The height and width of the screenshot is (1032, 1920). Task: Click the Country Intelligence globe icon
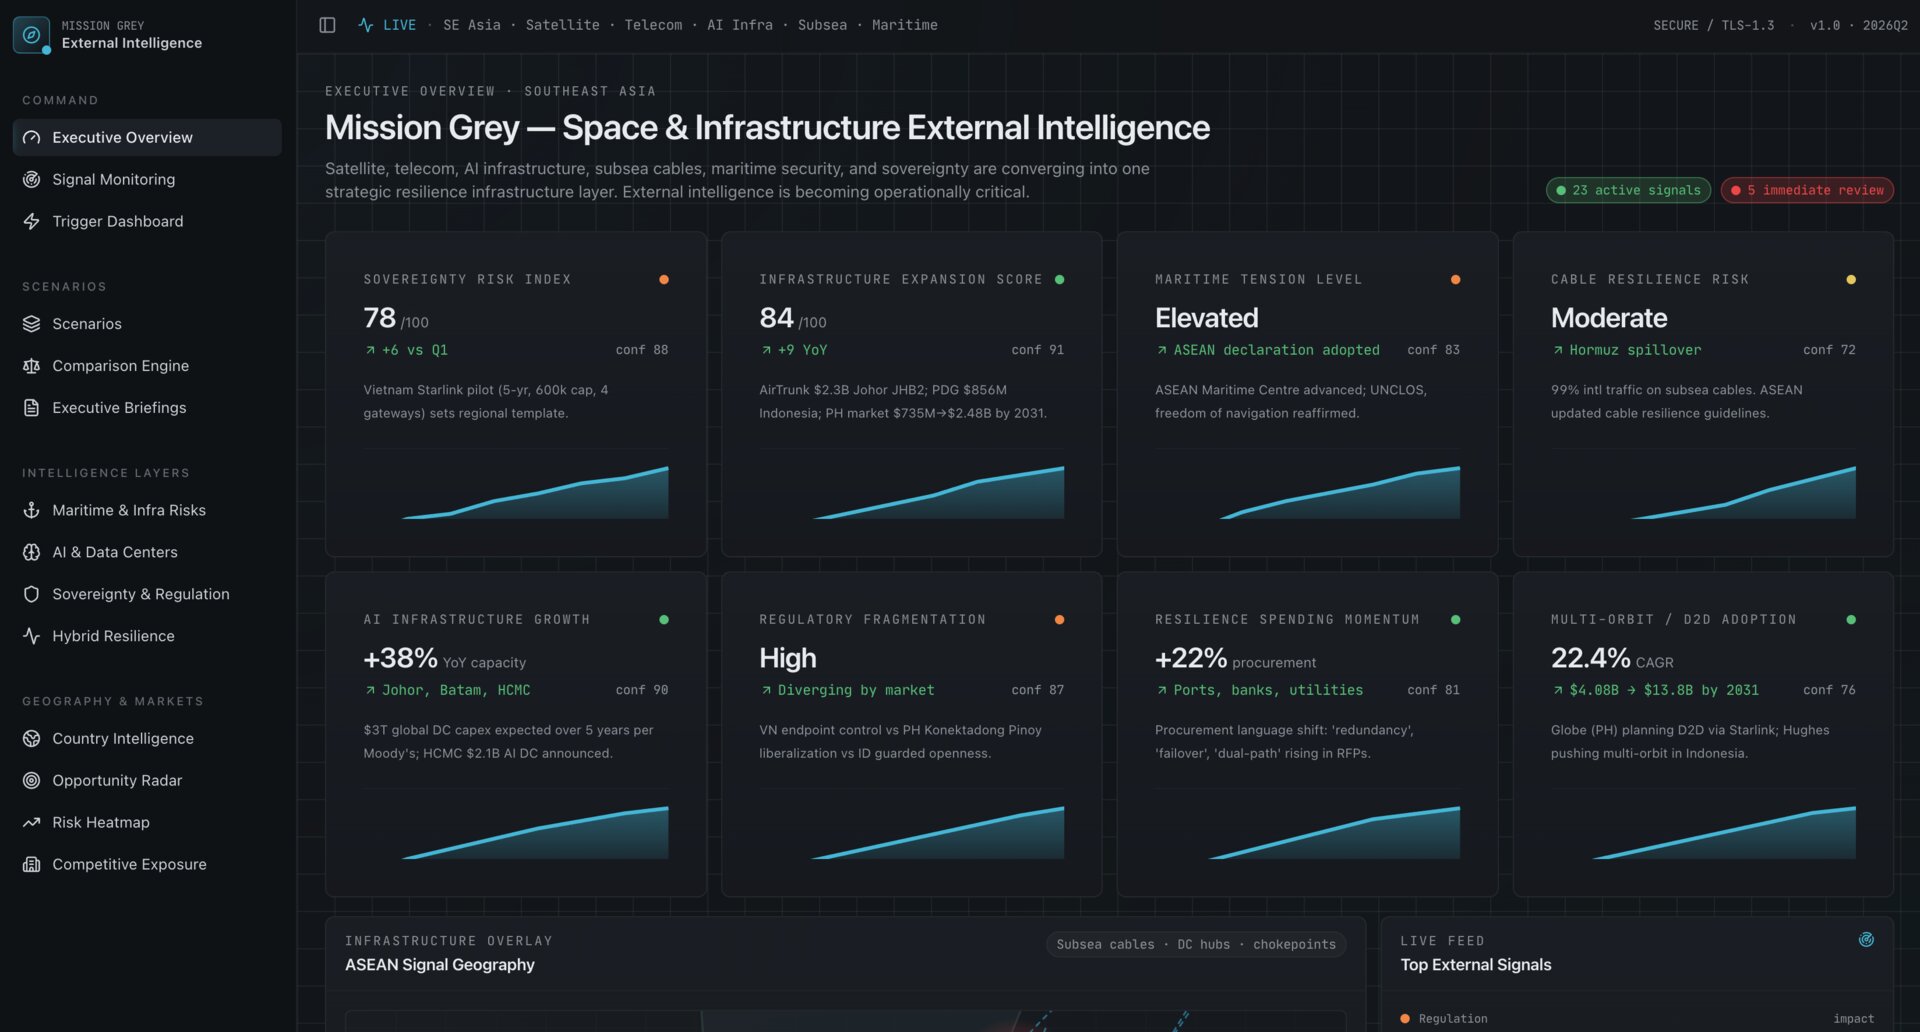pos(32,739)
